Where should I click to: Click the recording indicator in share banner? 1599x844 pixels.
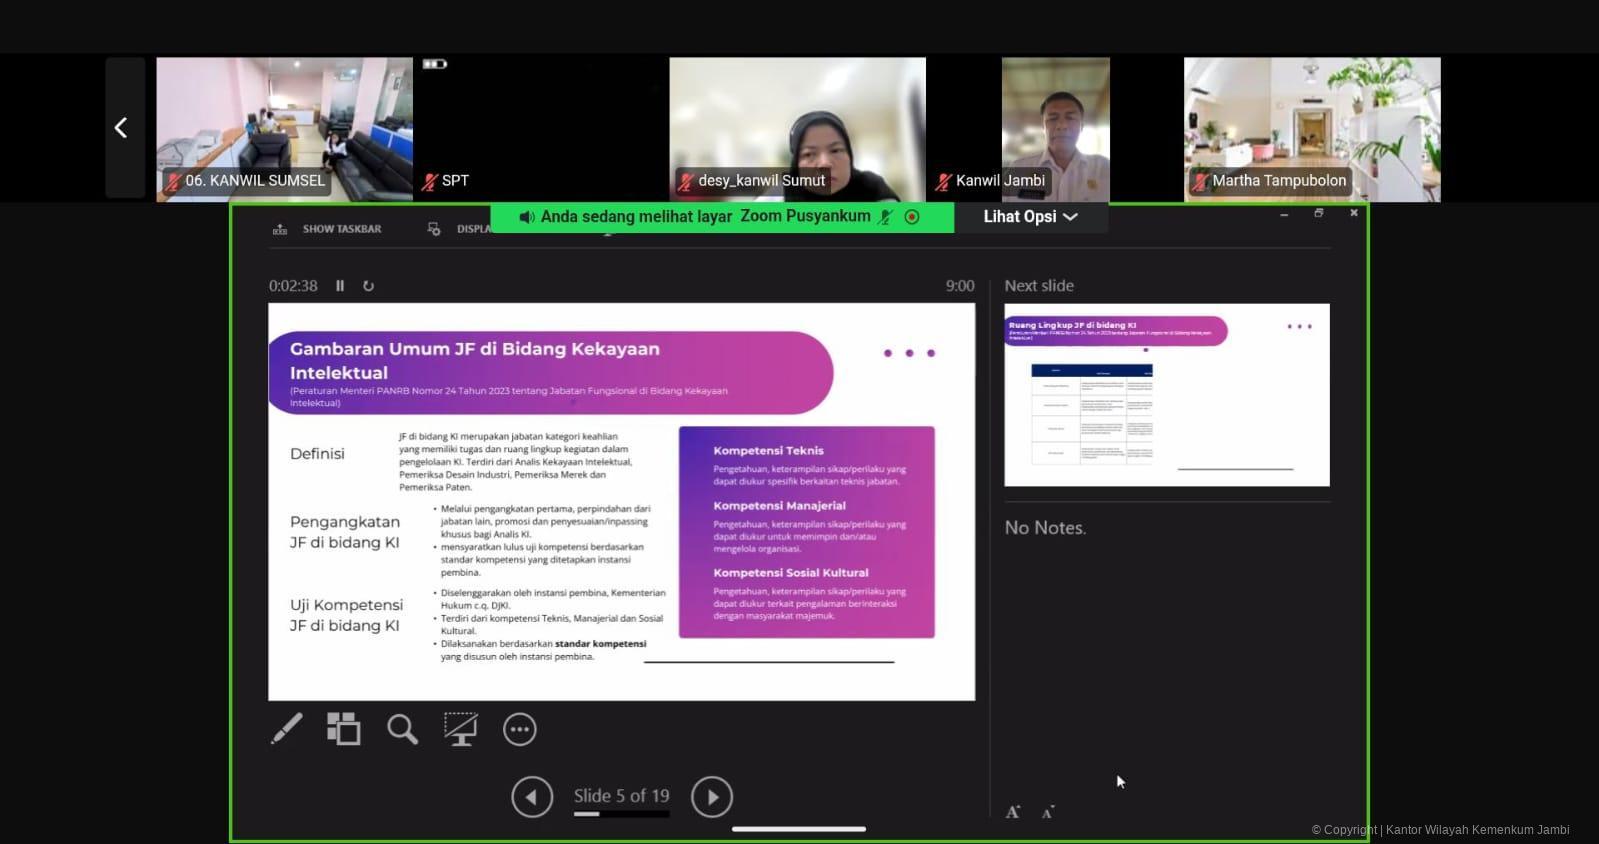click(912, 217)
